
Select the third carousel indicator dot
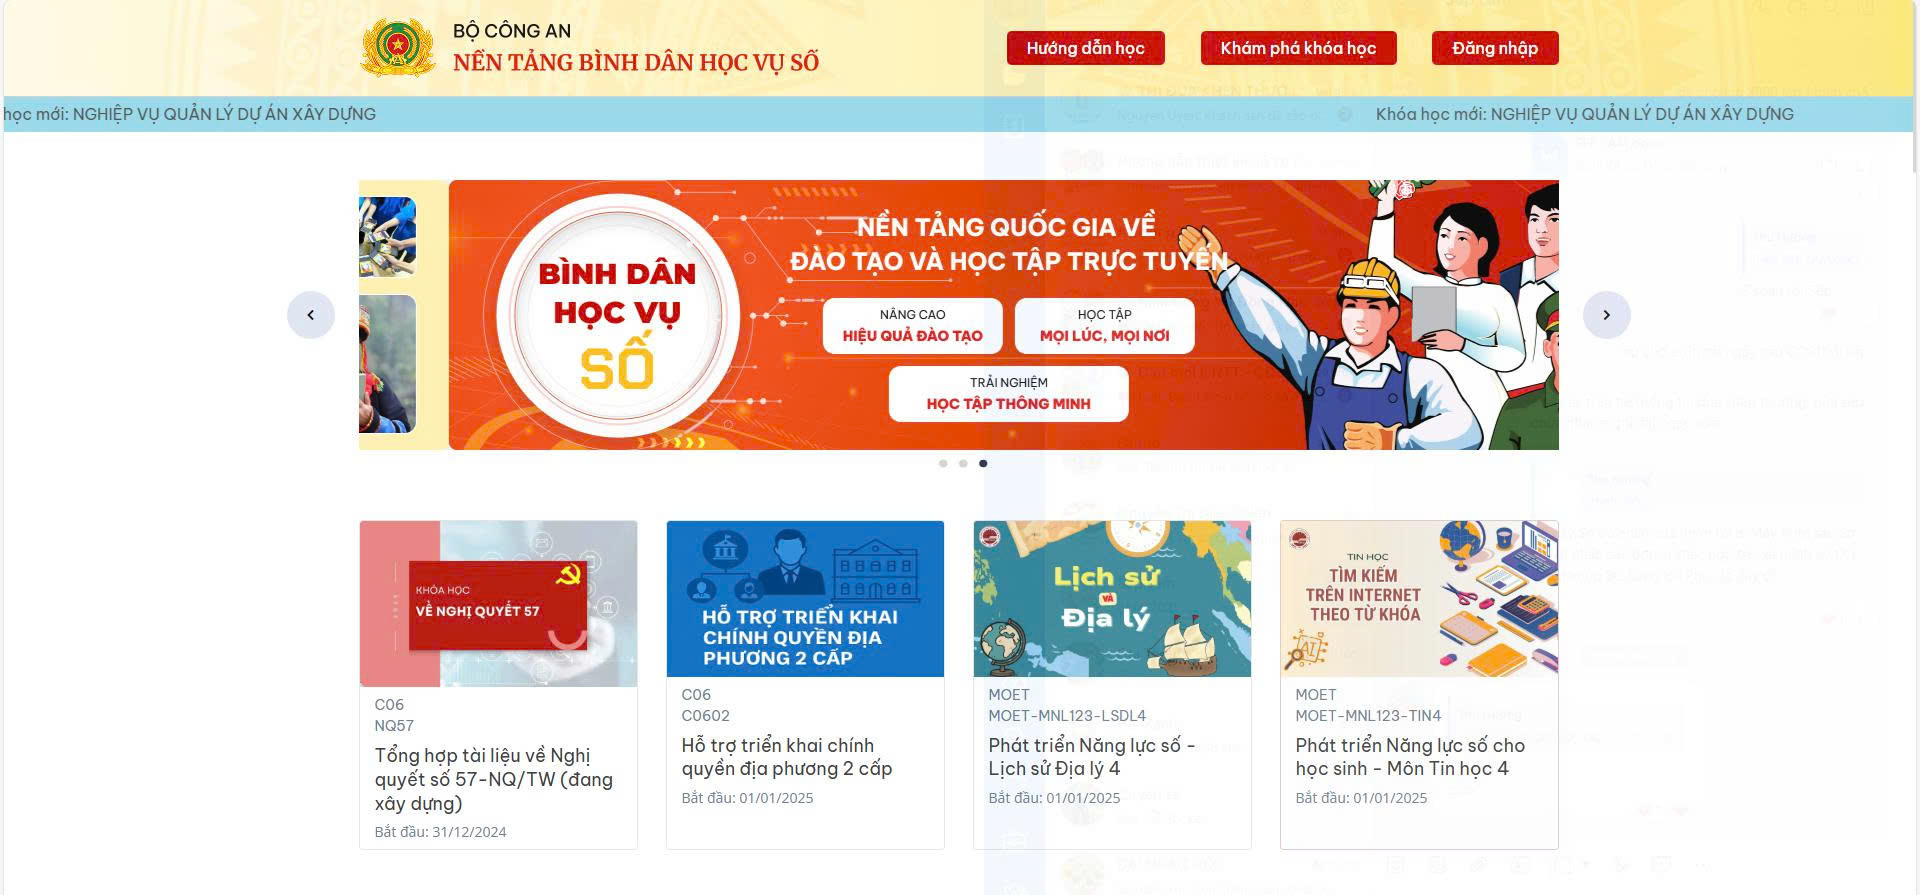click(983, 464)
